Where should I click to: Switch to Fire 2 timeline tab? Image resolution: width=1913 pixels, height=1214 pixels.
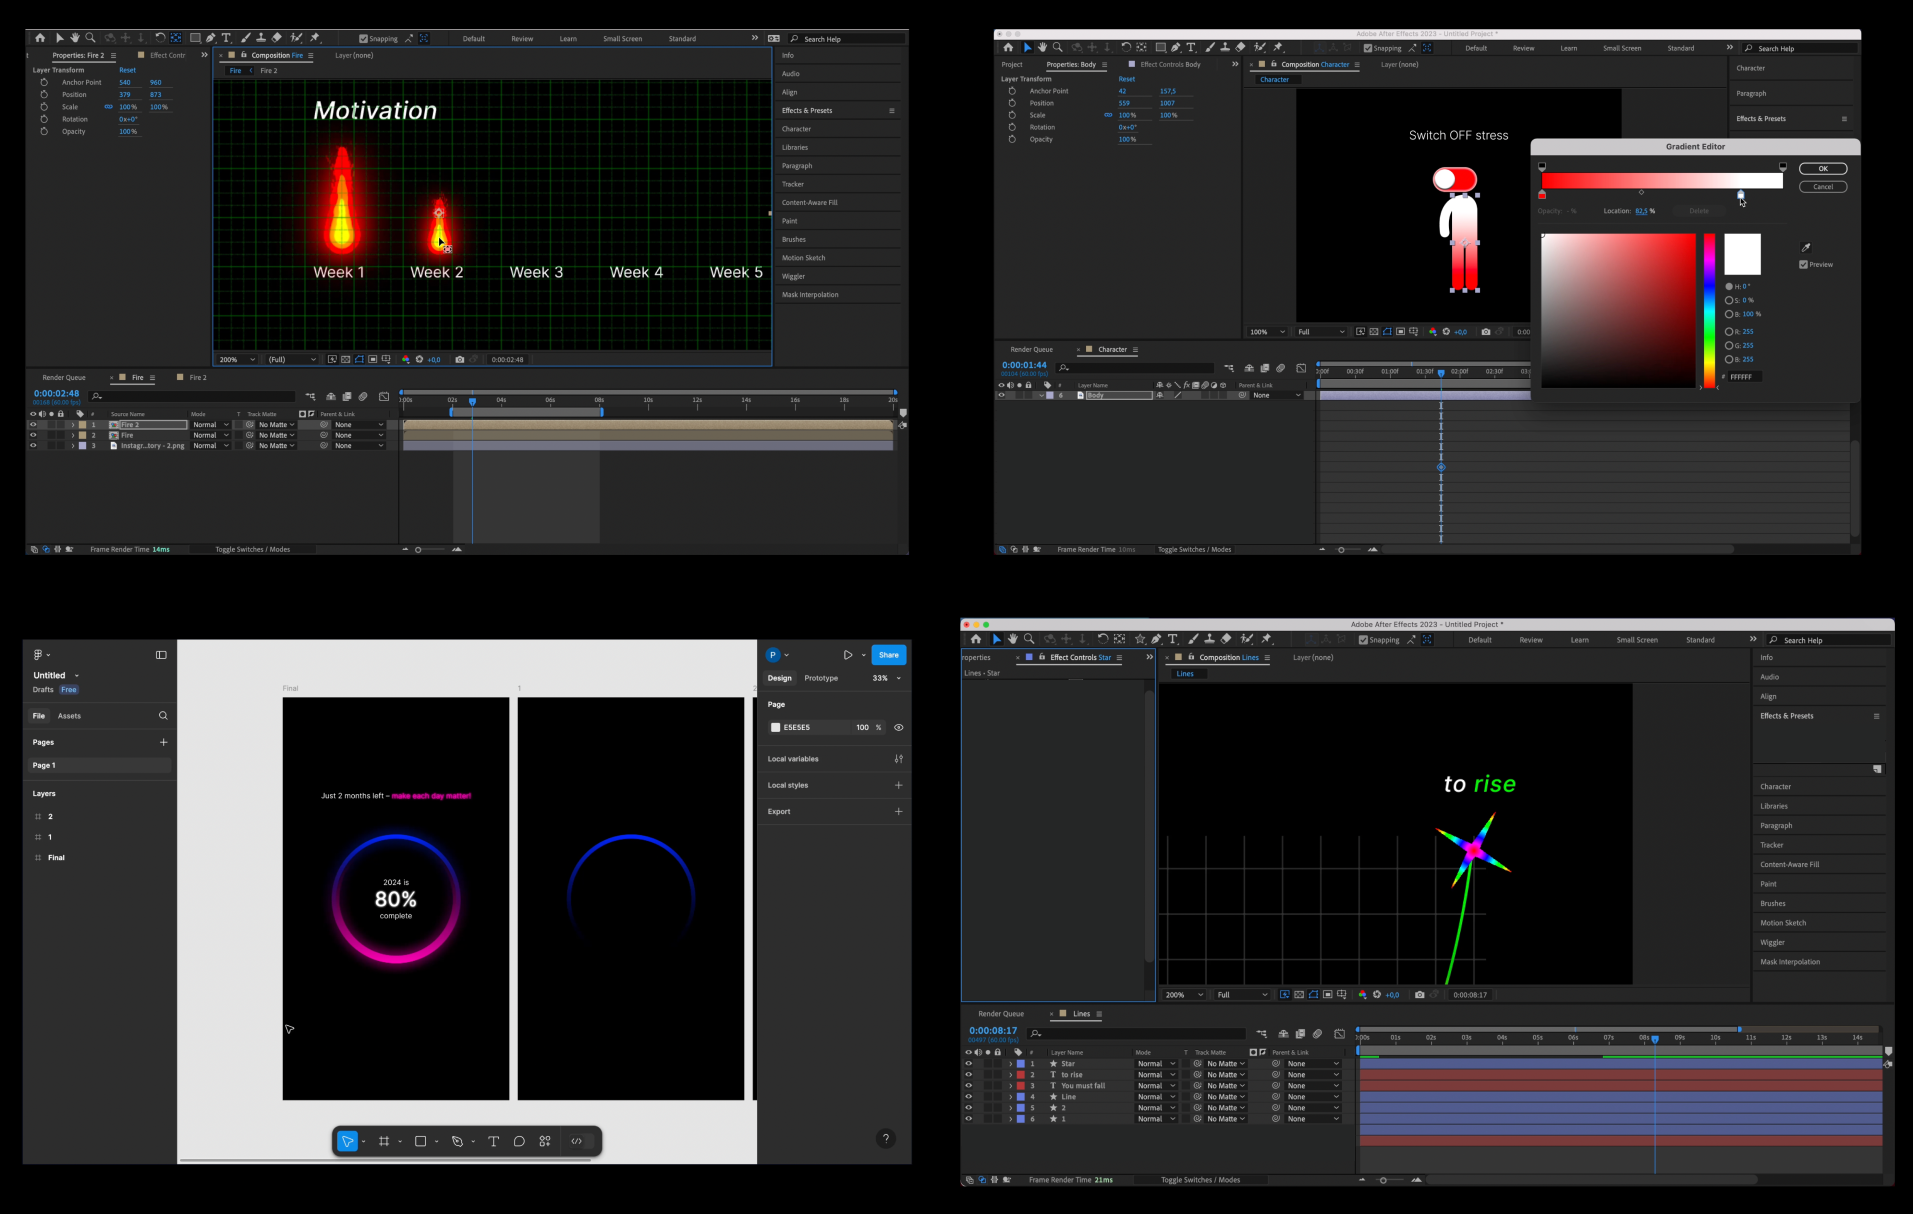pyautogui.click(x=198, y=378)
